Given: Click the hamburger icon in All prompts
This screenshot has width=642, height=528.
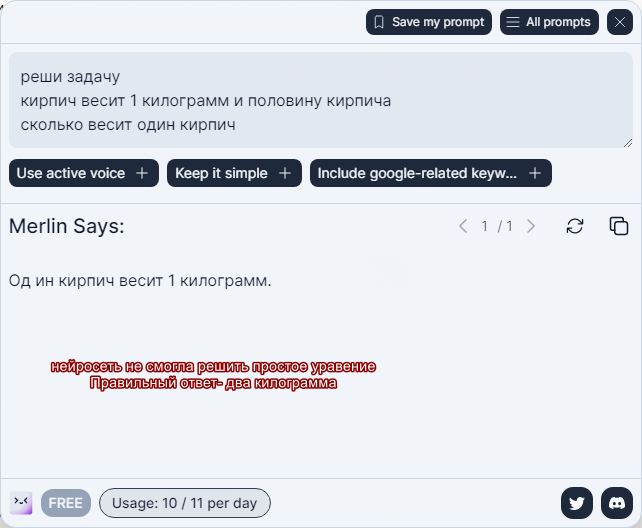Looking at the screenshot, I should tap(513, 22).
